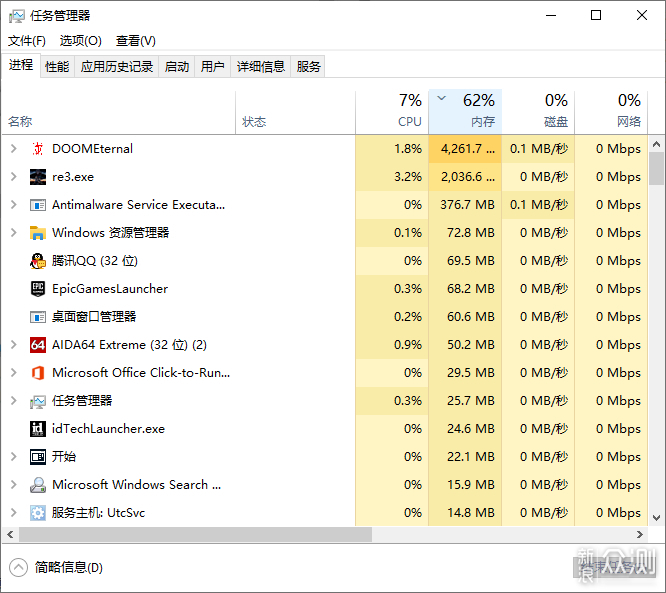The height and width of the screenshot is (593, 666).
Task: Click the Microsoft Windows Search icon
Action: (x=38, y=485)
